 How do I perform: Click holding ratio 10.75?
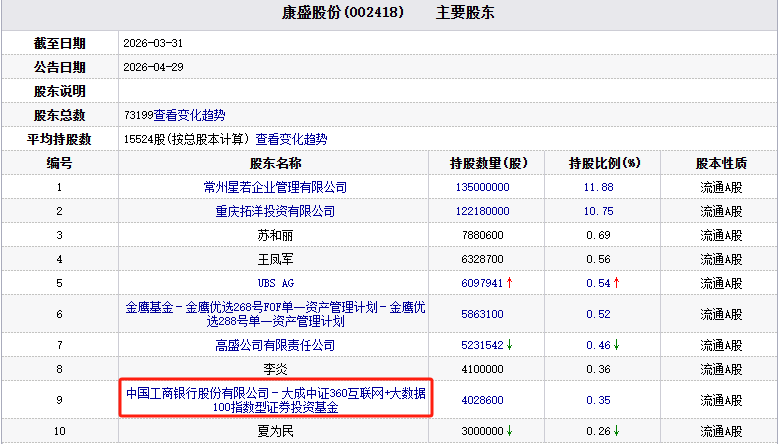click(x=598, y=211)
